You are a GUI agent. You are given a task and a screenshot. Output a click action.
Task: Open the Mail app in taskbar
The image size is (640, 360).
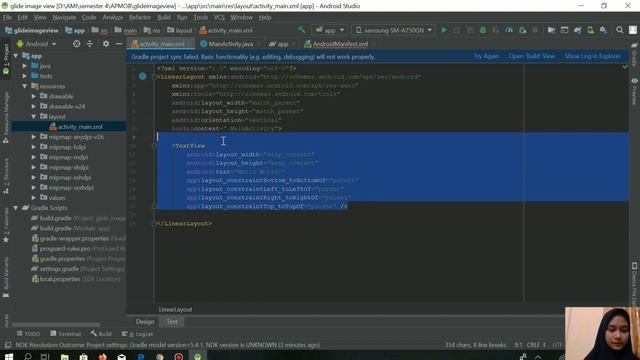(x=122, y=356)
